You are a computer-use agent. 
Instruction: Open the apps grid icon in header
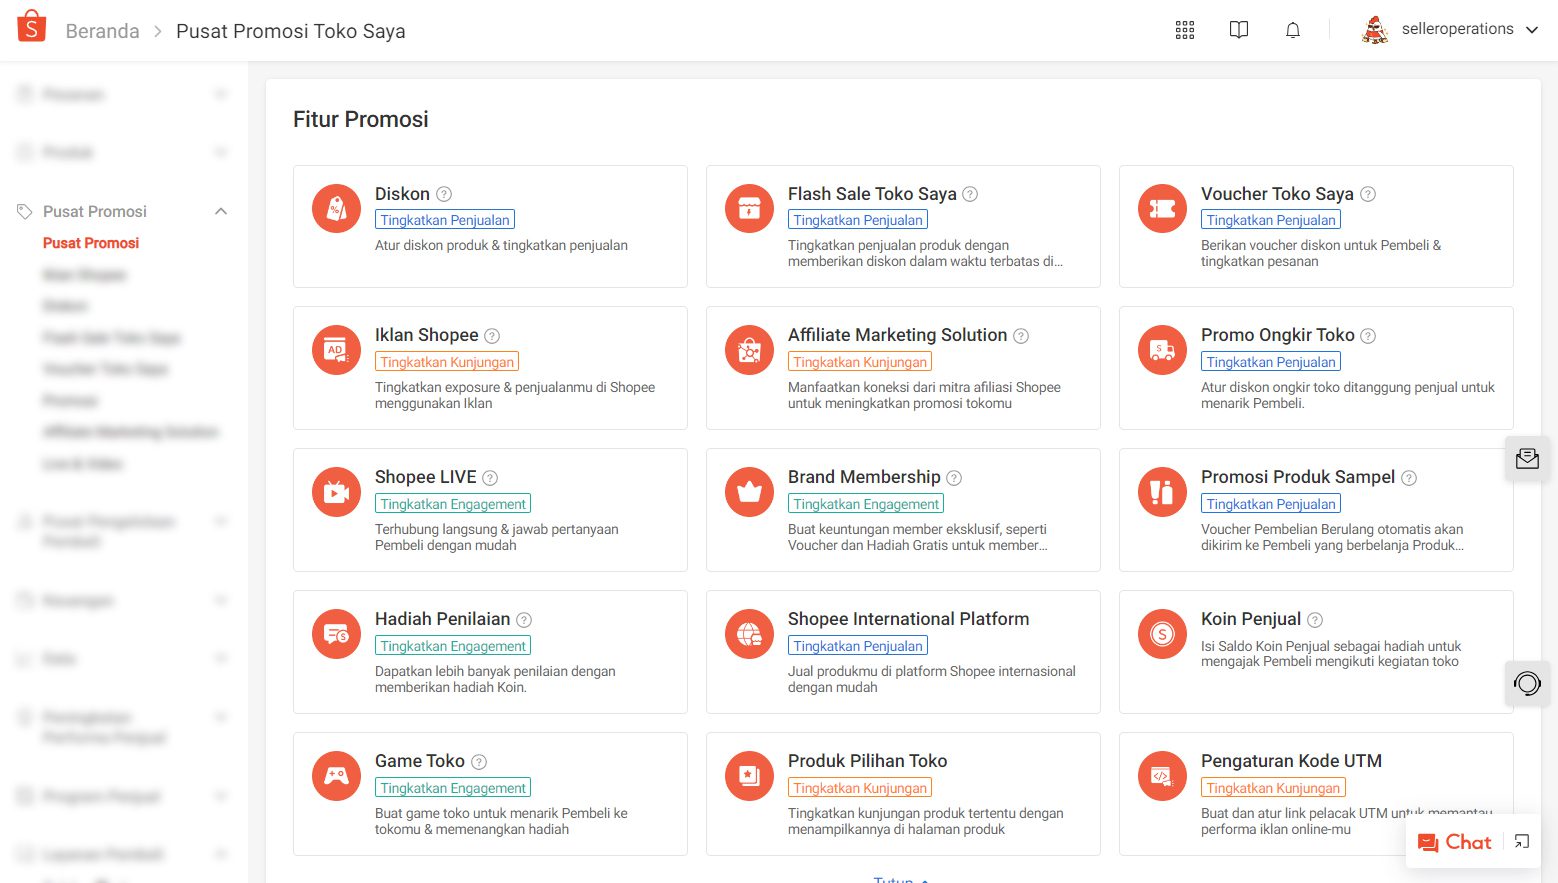tap(1185, 30)
